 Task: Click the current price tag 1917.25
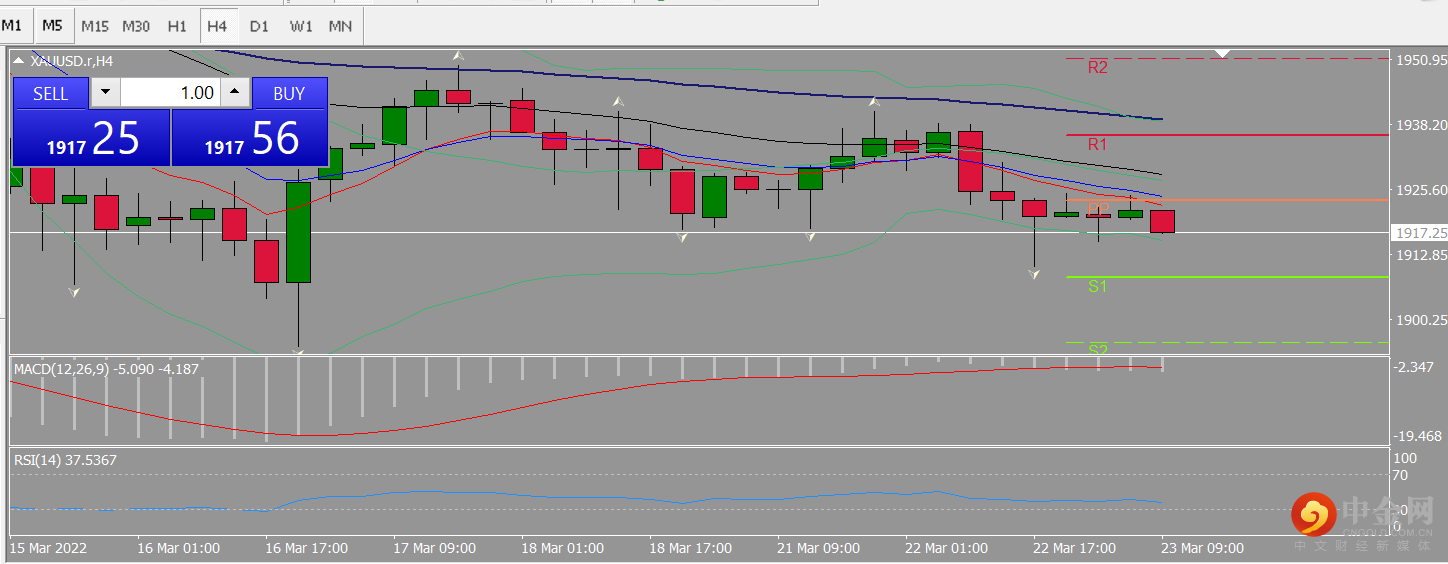1420,232
